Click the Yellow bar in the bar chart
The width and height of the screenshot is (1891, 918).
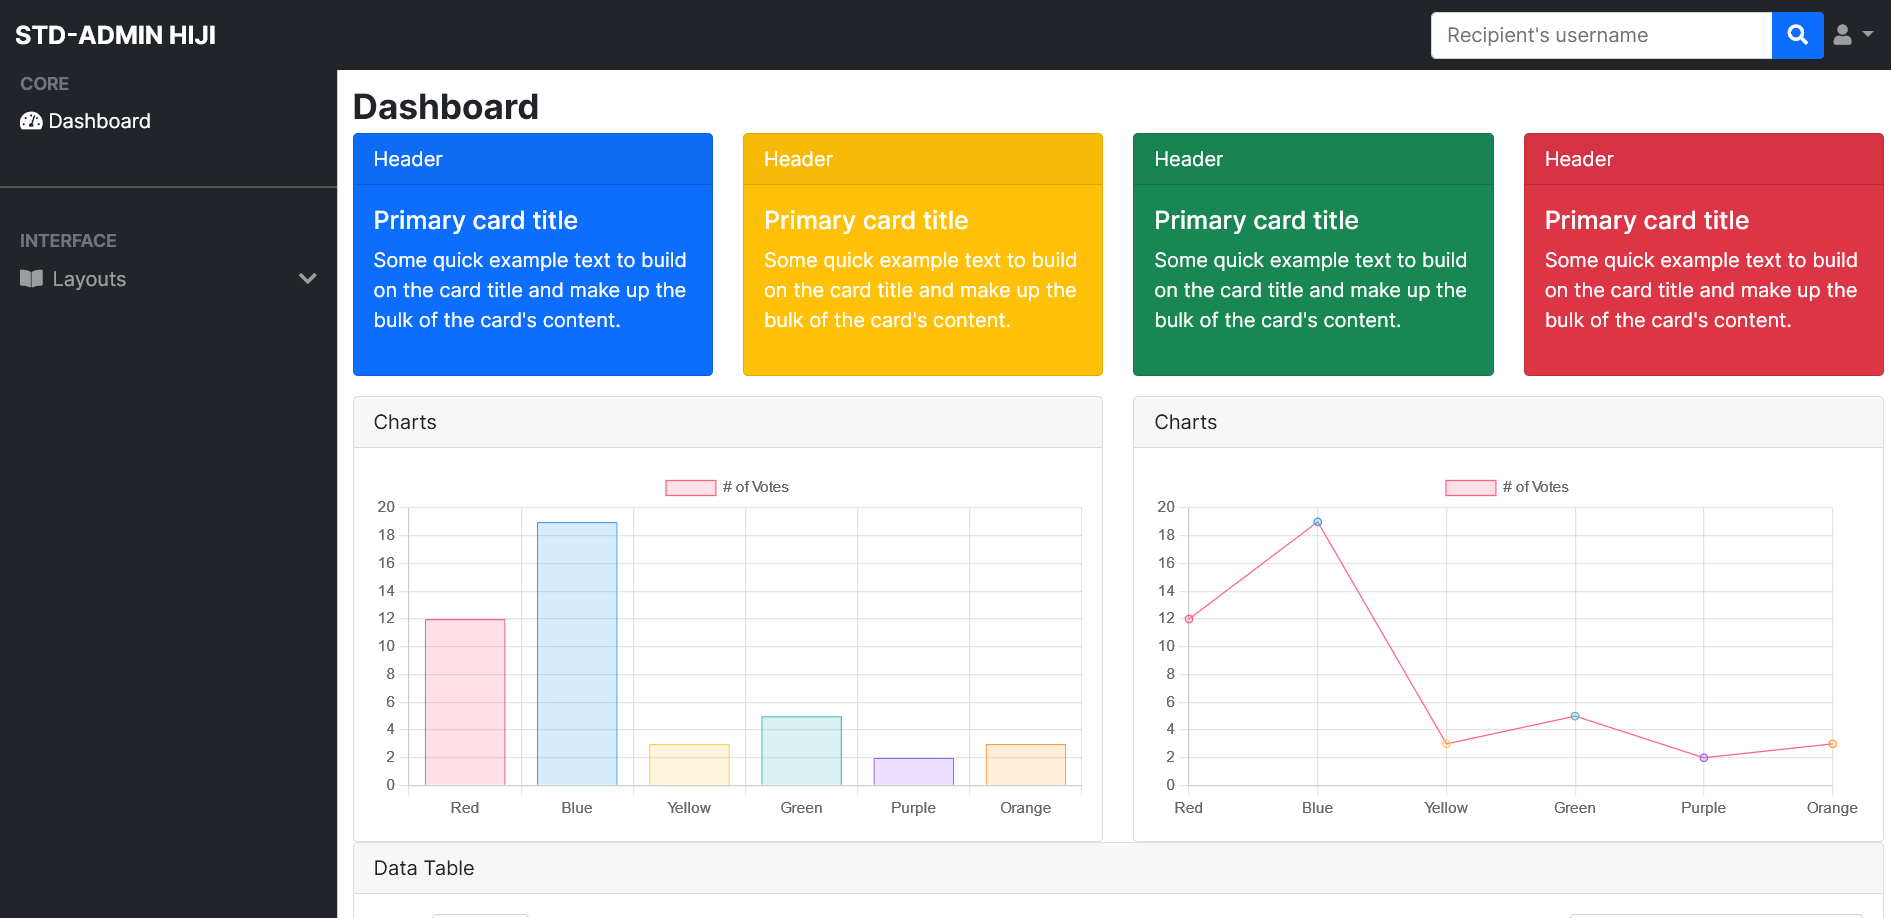click(x=689, y=765)
